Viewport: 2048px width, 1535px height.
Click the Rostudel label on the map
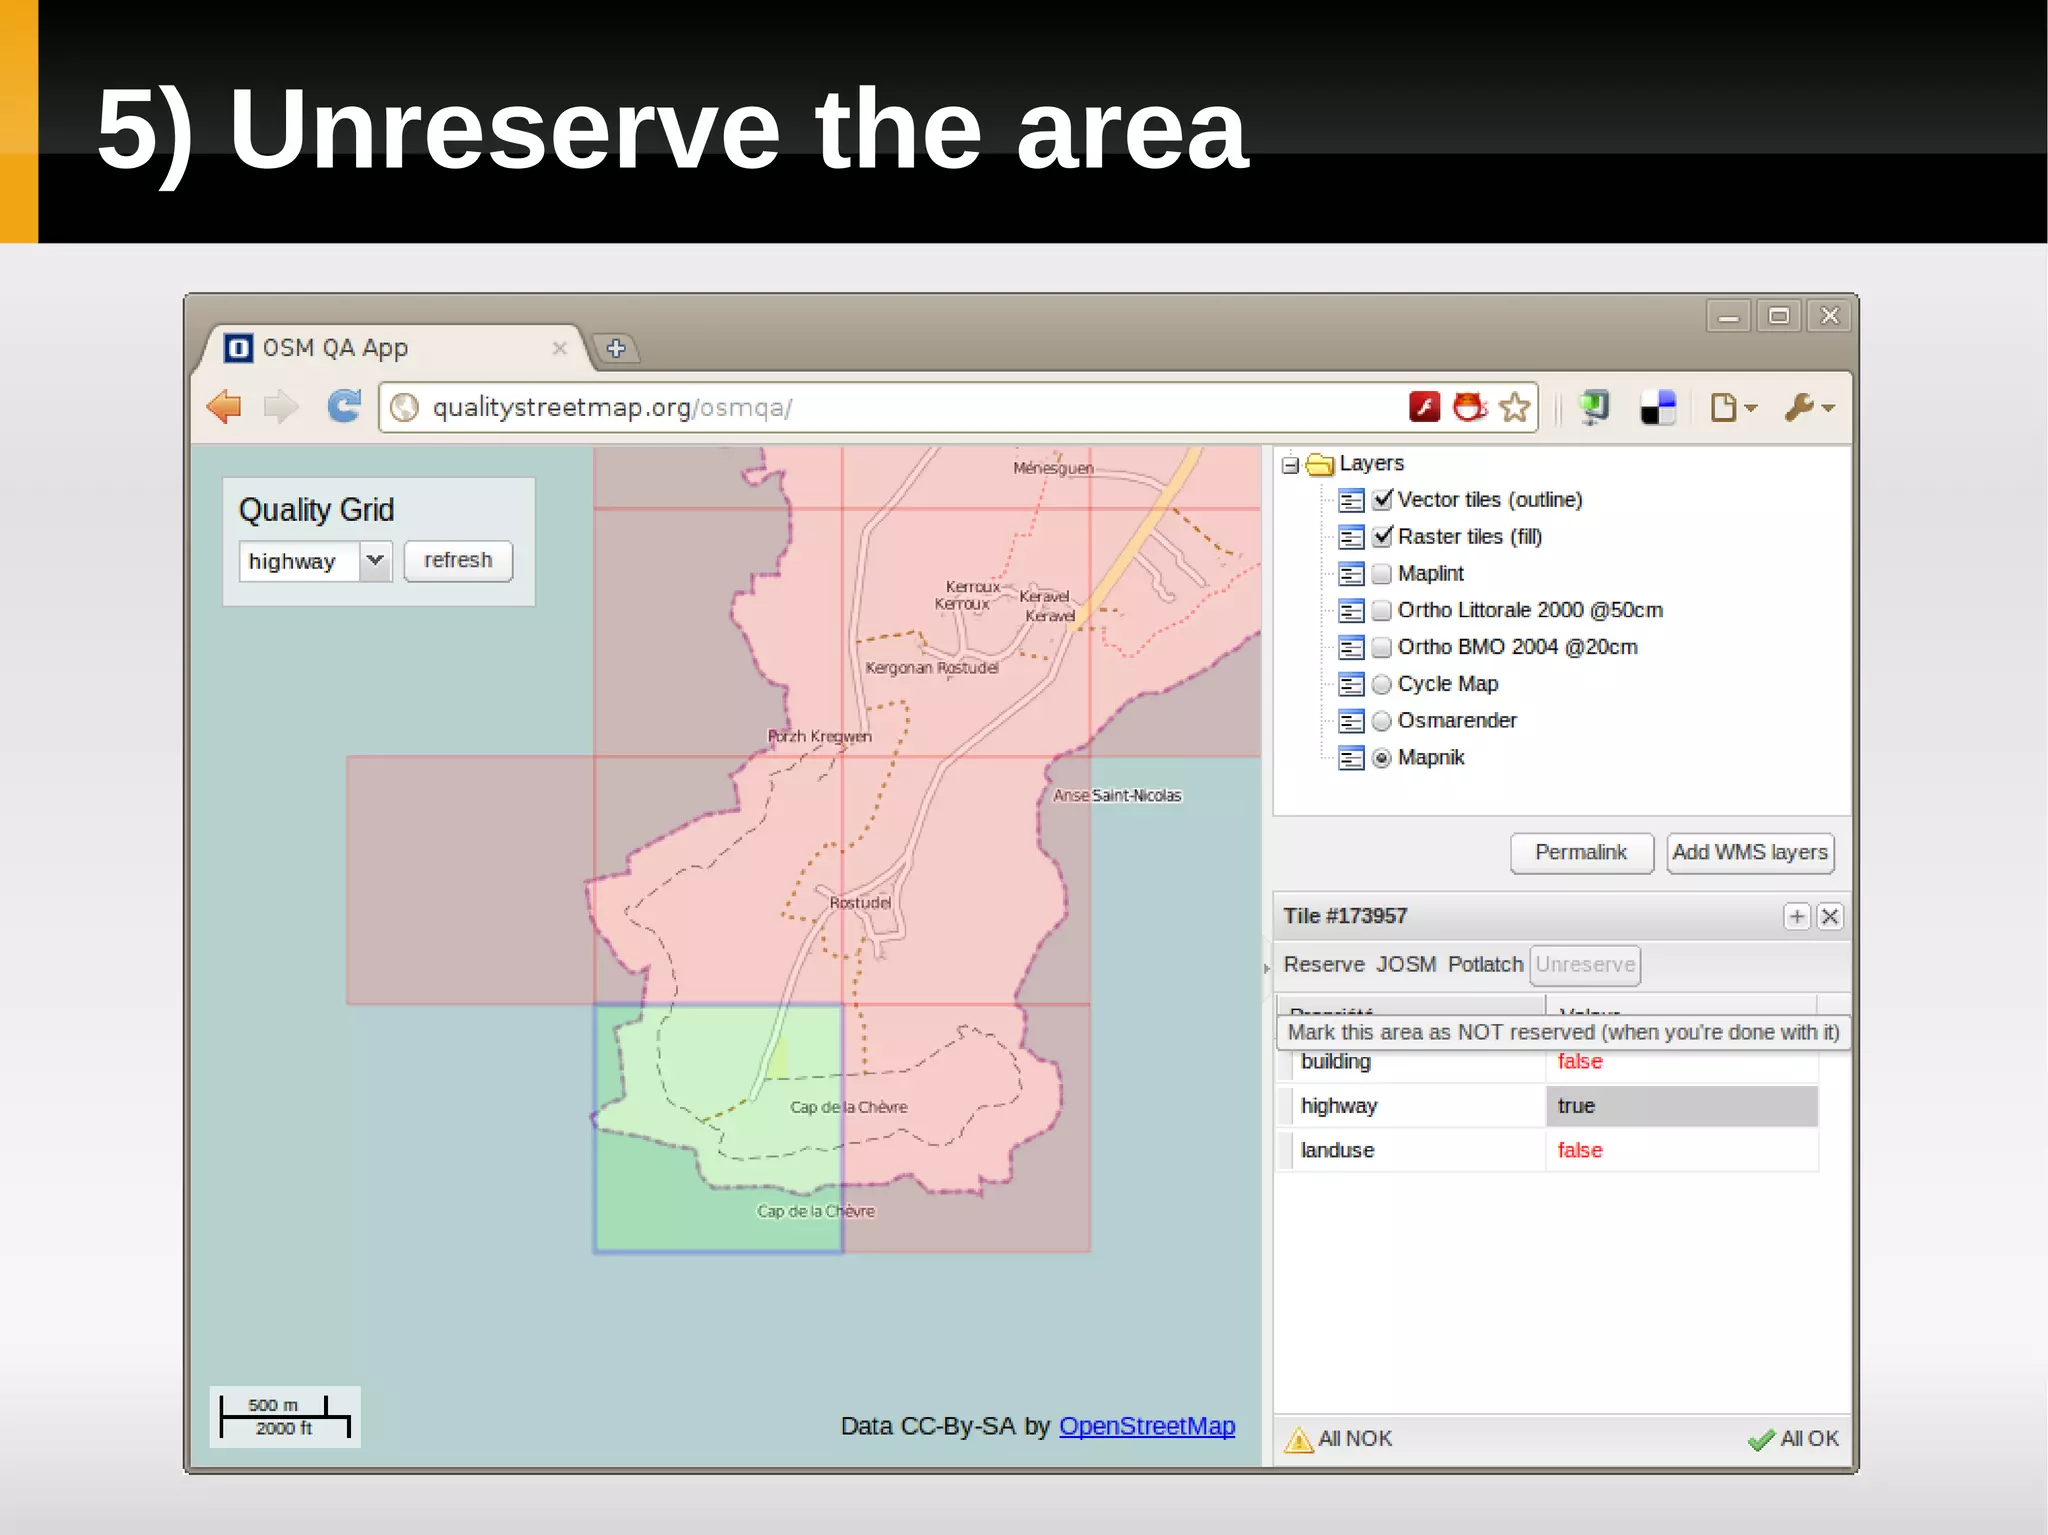click(860, 903)
